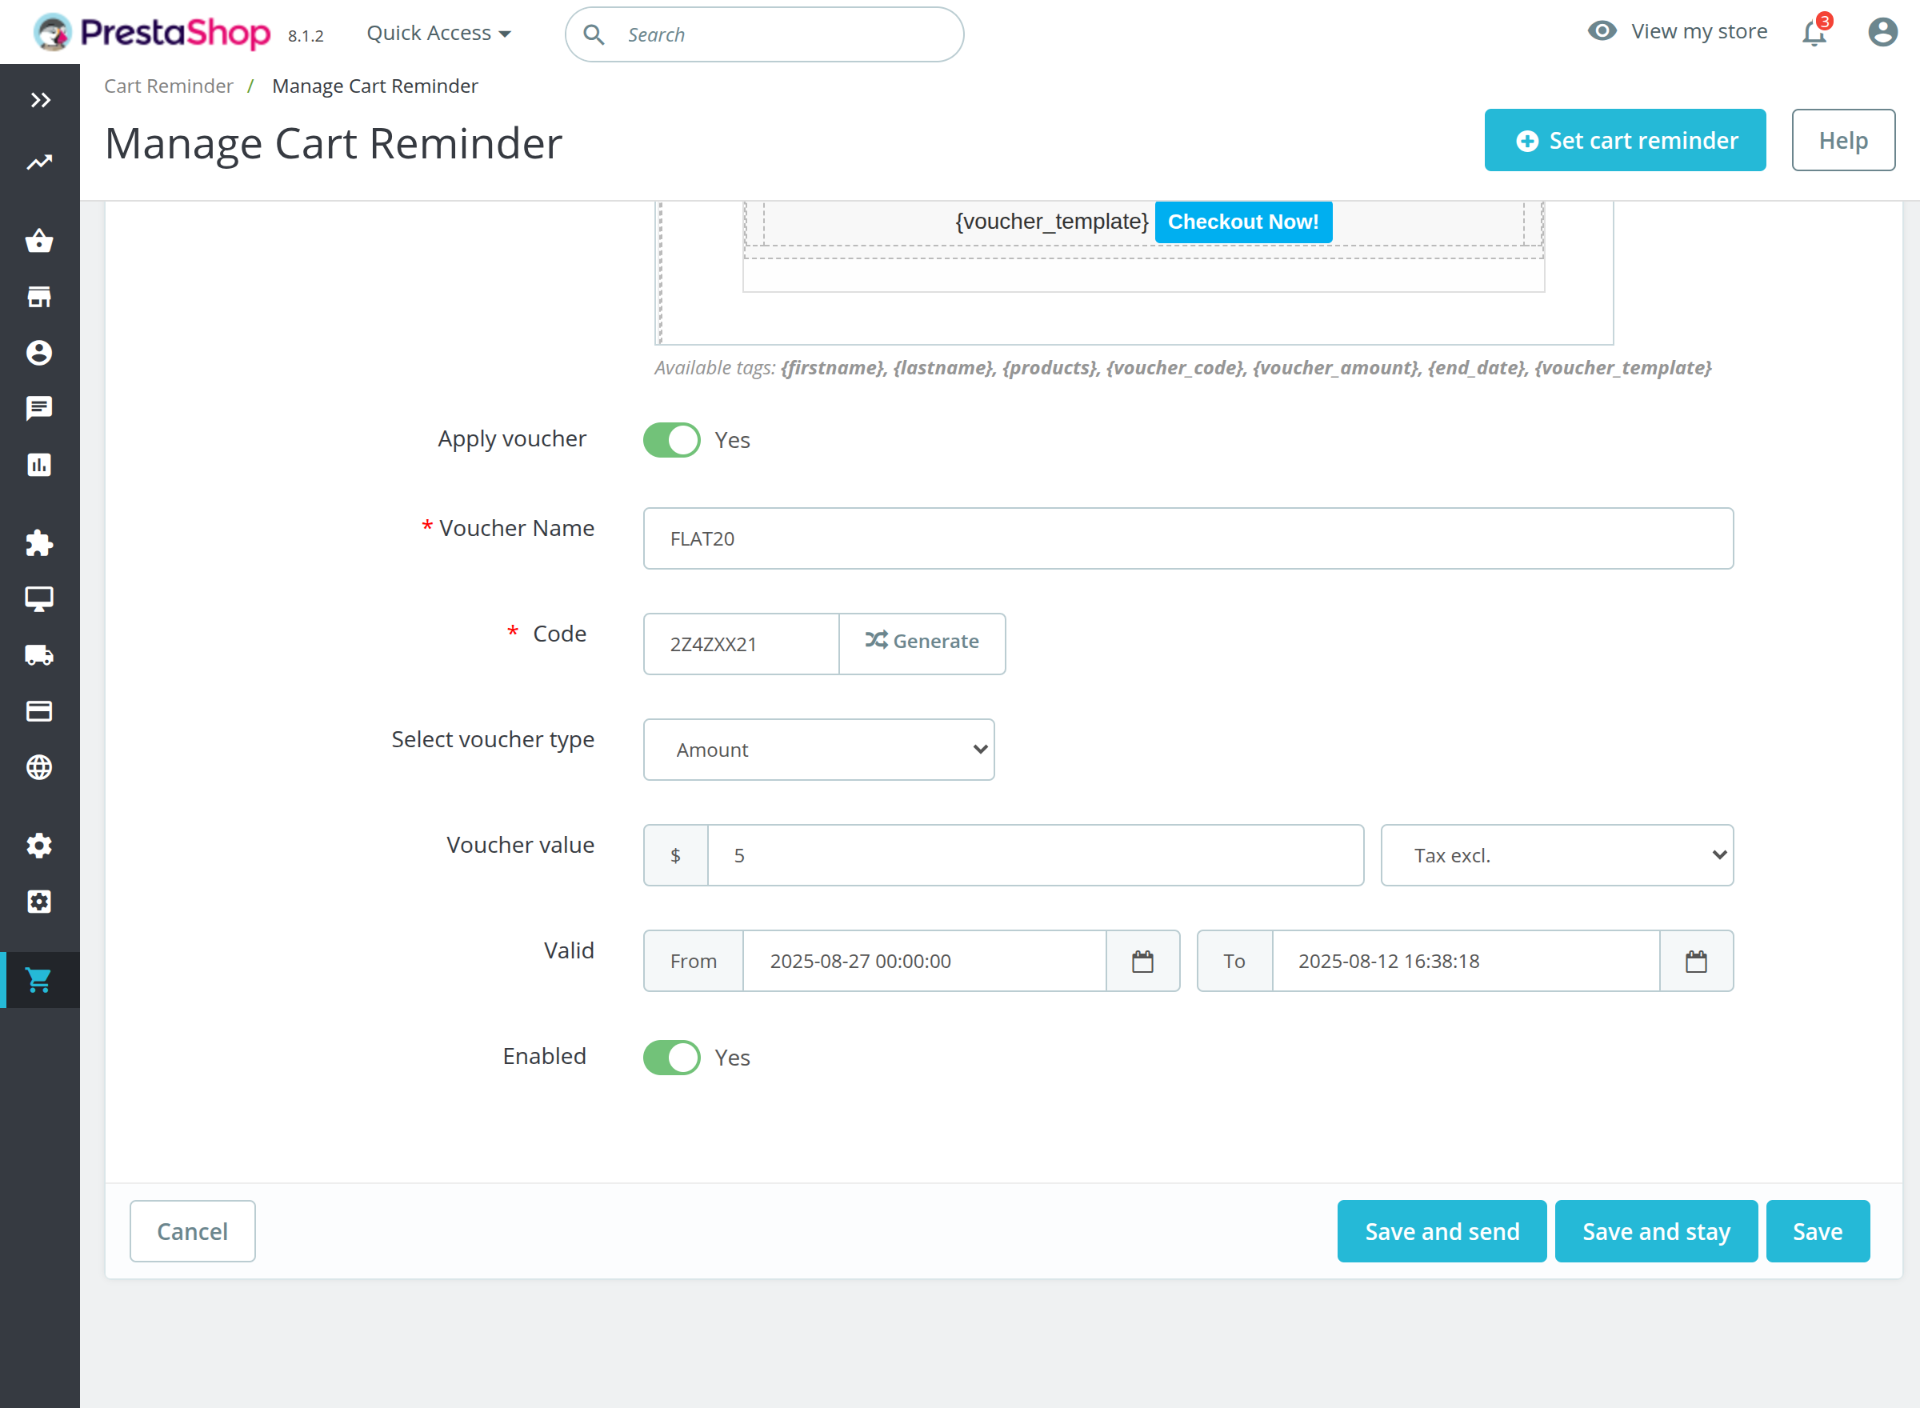Open the International globe sidebar icon
This screenshot has height=1408, width=1920.
39,767
